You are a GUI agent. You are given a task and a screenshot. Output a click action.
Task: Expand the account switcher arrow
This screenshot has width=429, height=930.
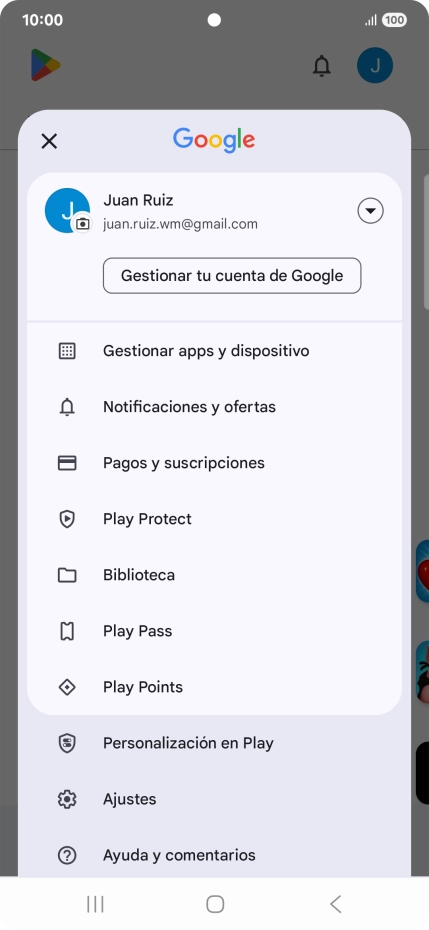(370, 211)
